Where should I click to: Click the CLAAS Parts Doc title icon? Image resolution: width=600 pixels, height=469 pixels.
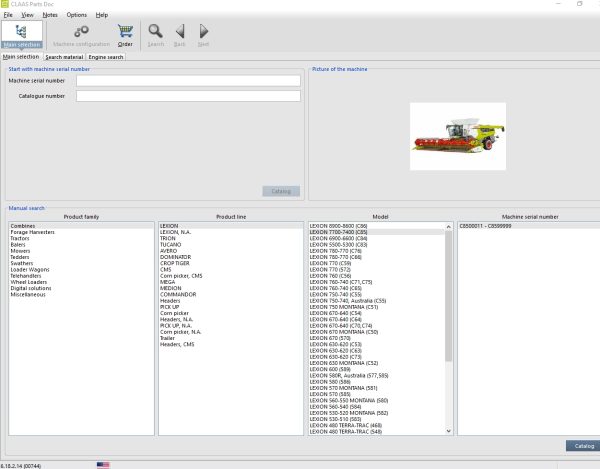tap(4, 4)
